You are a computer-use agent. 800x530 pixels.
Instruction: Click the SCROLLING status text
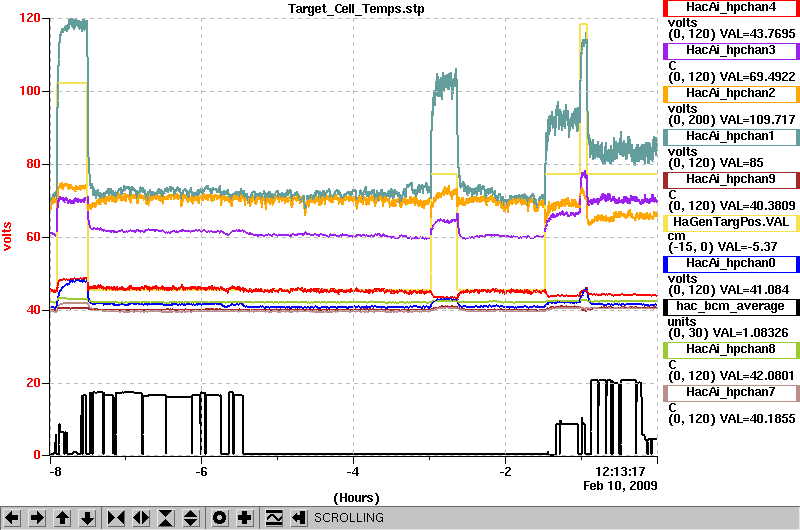click(x=349, y=518)
